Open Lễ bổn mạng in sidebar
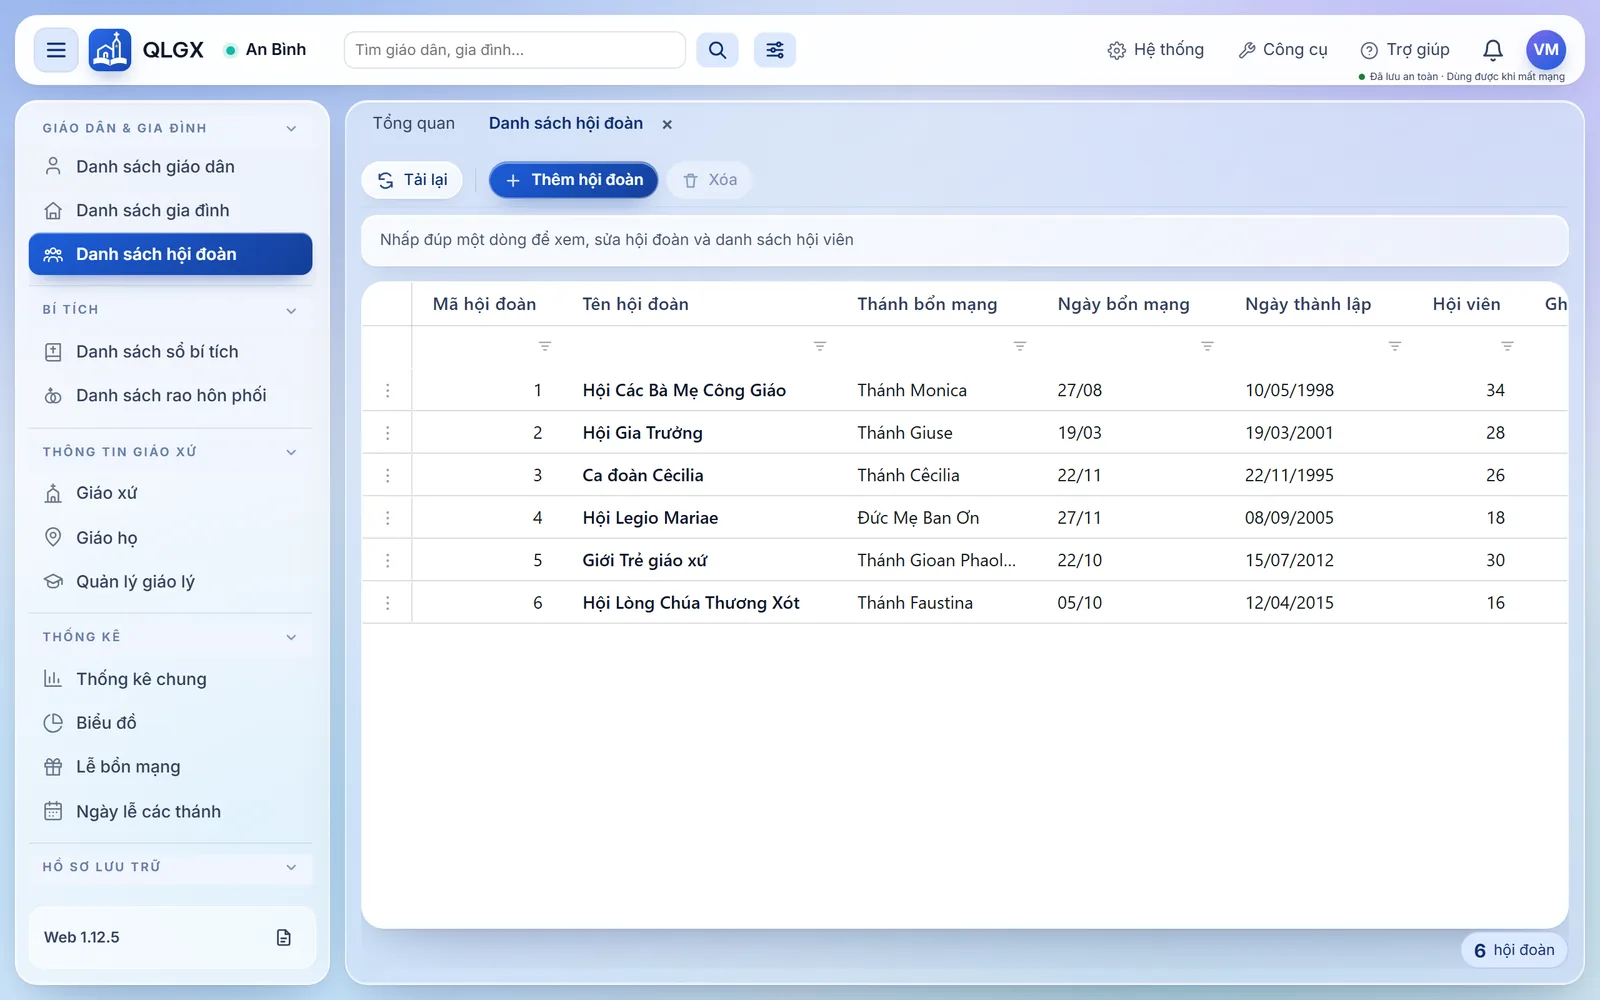1600x1000 pixels. coord(171,767)
